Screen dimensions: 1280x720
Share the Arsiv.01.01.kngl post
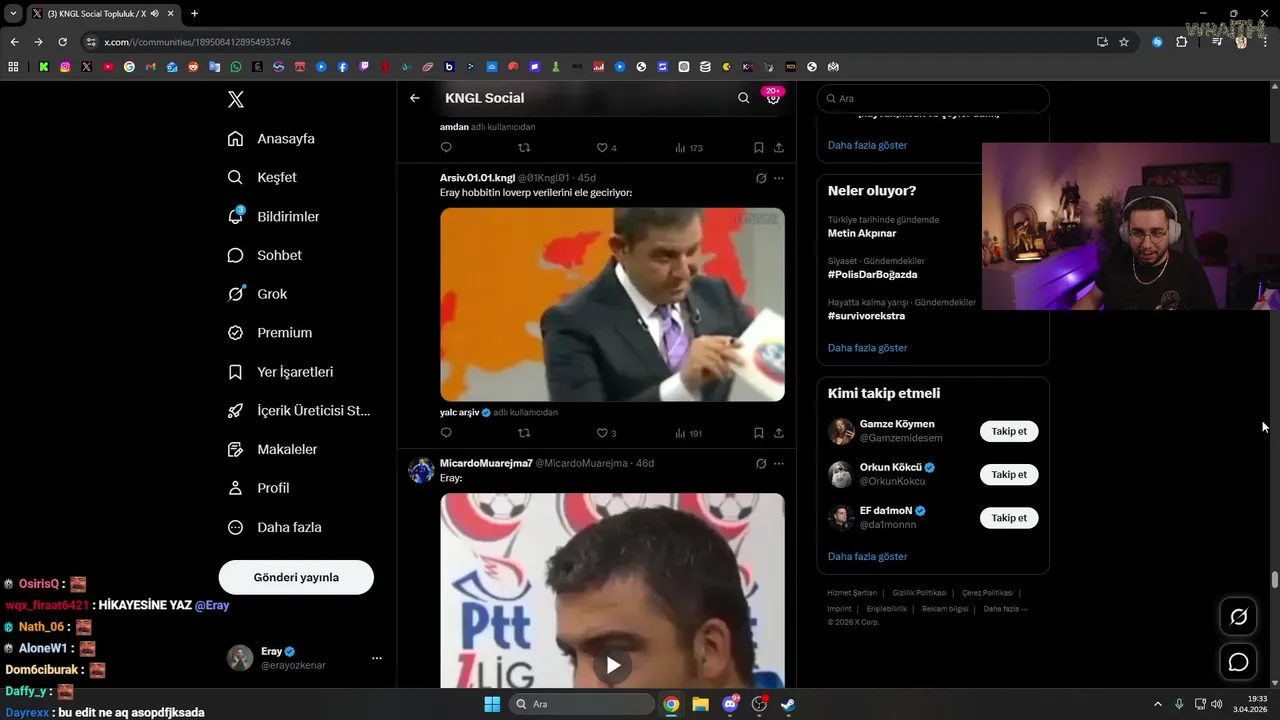(x=779, y=433)
